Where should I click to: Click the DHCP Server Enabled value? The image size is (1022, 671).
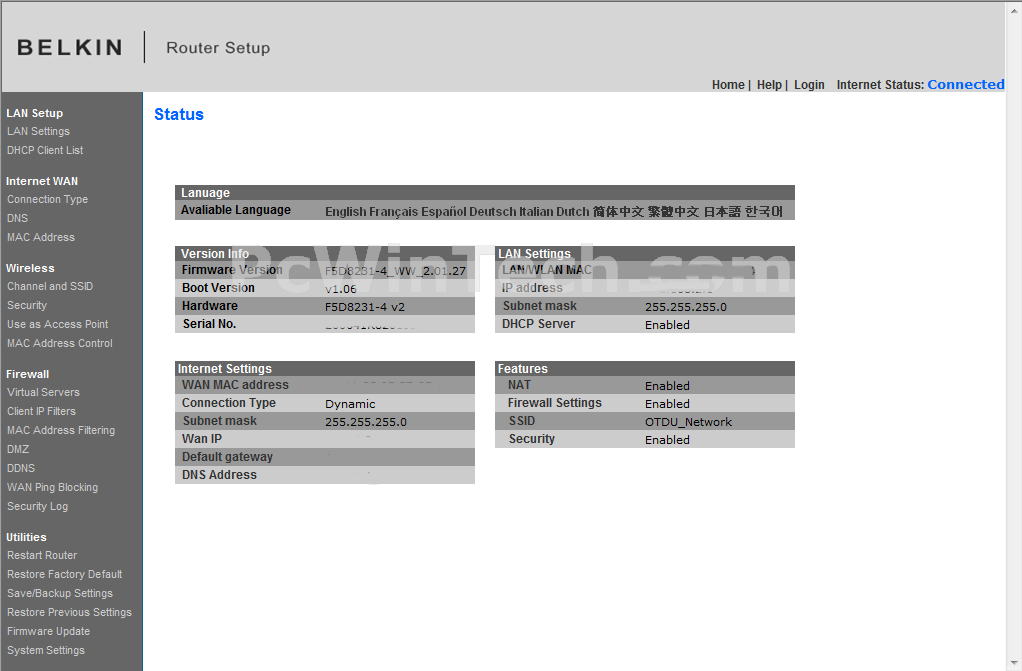pos(667,325)
